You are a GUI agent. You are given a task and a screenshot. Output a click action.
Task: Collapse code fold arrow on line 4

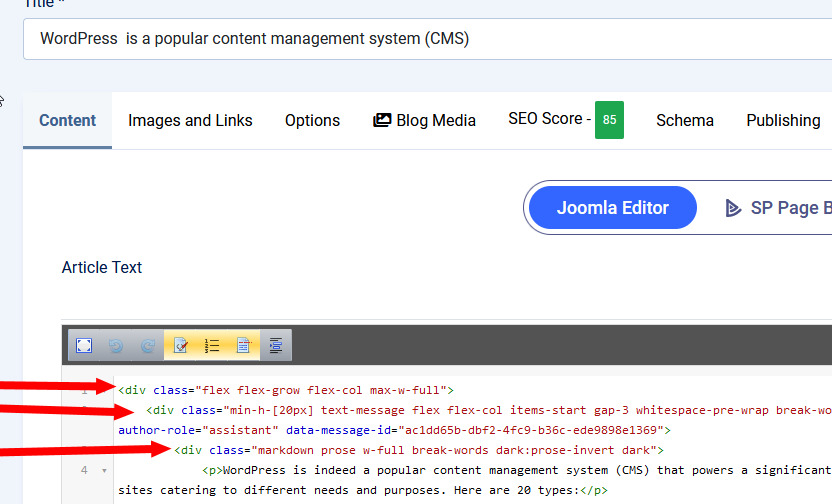[104, 470]
